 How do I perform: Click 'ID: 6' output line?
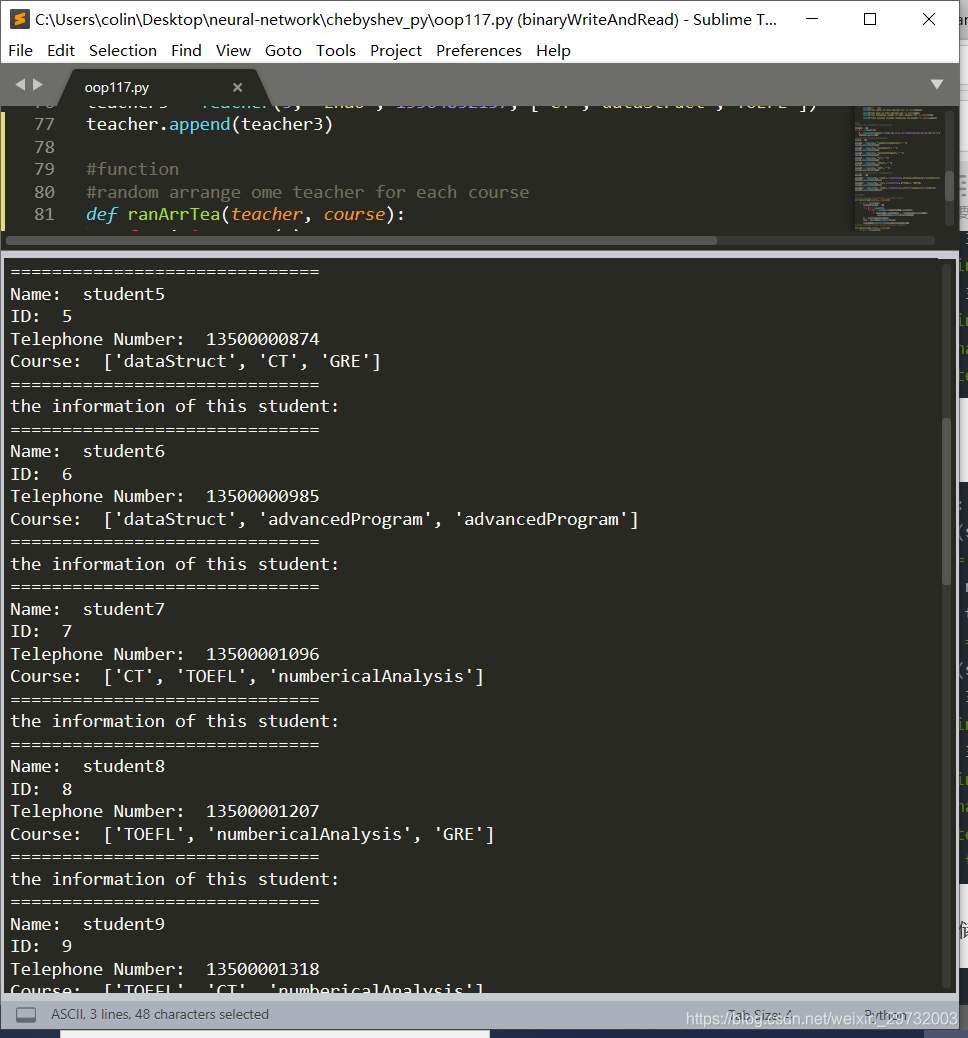[x=41, y=474]
